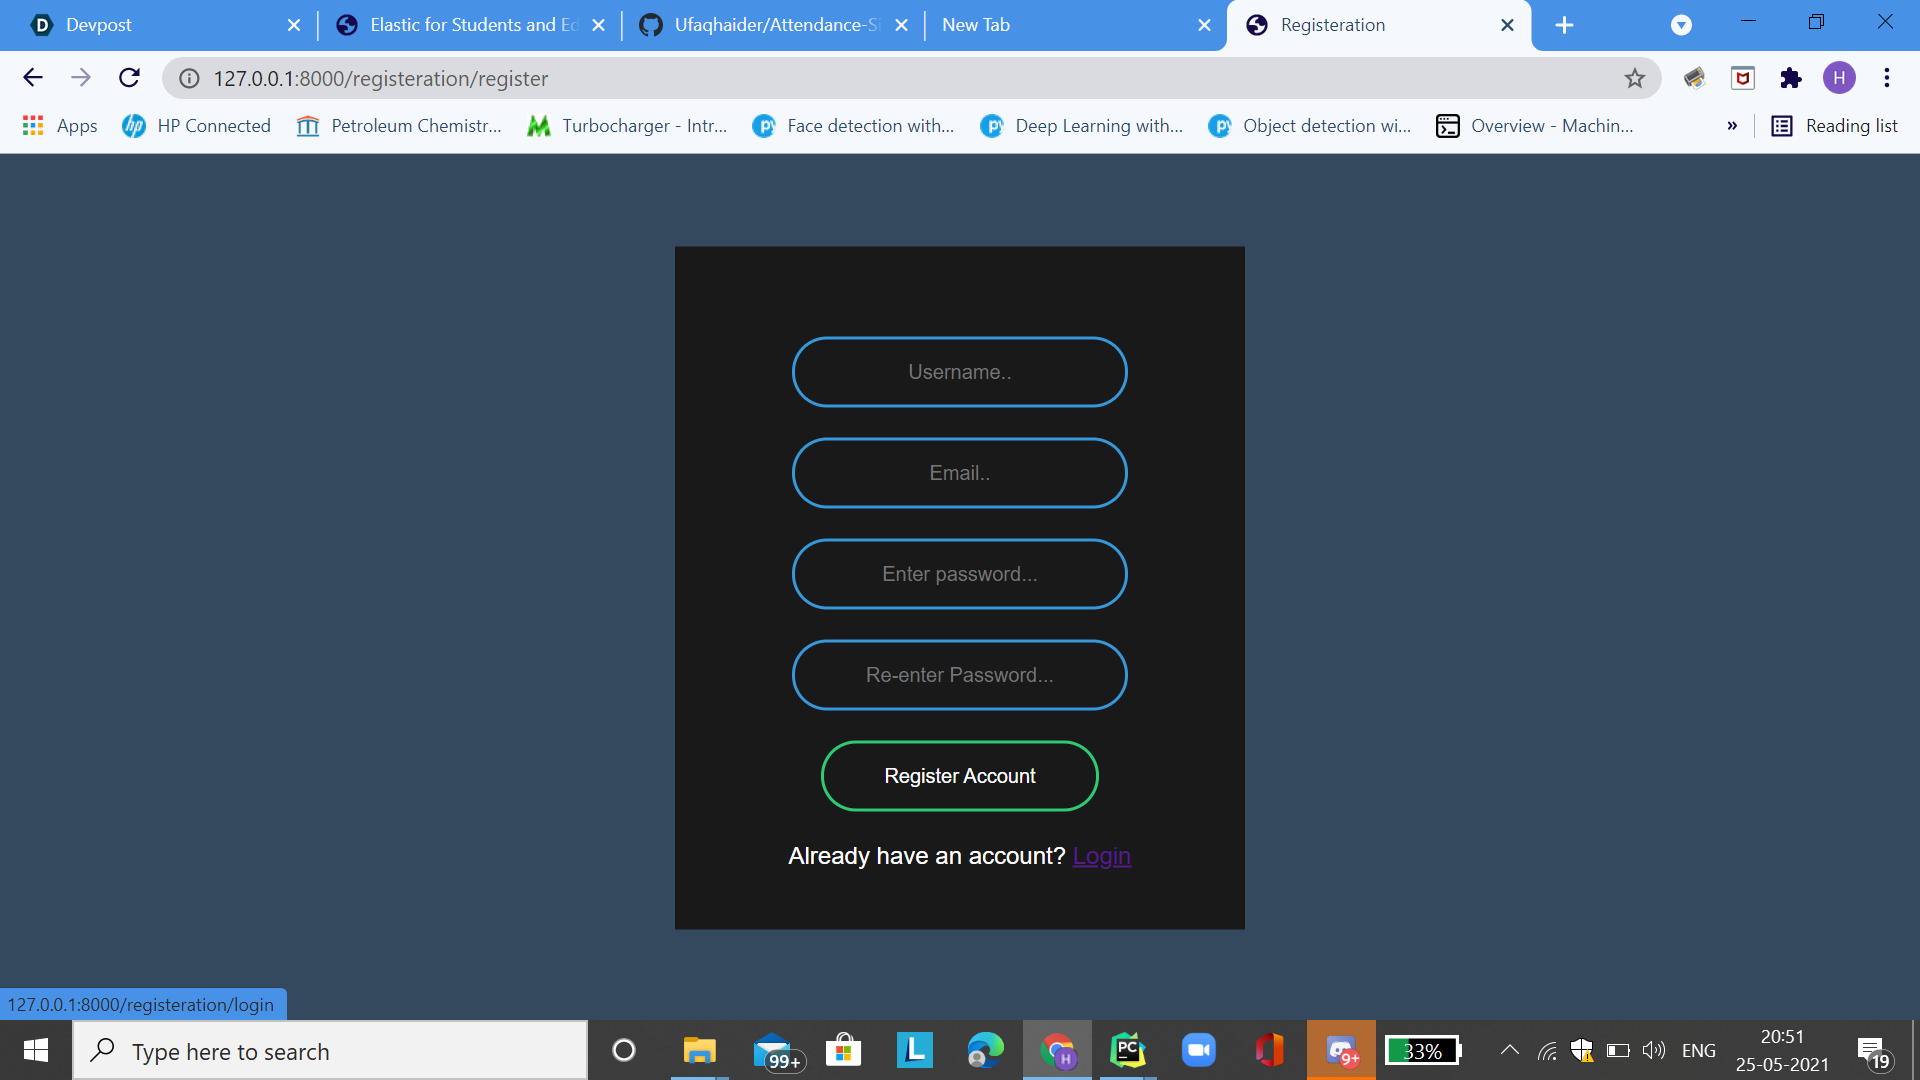The width and height of the screenshot is (1920, 1080).
Task: Focus the Re-enter Password field
Action: 960,675
